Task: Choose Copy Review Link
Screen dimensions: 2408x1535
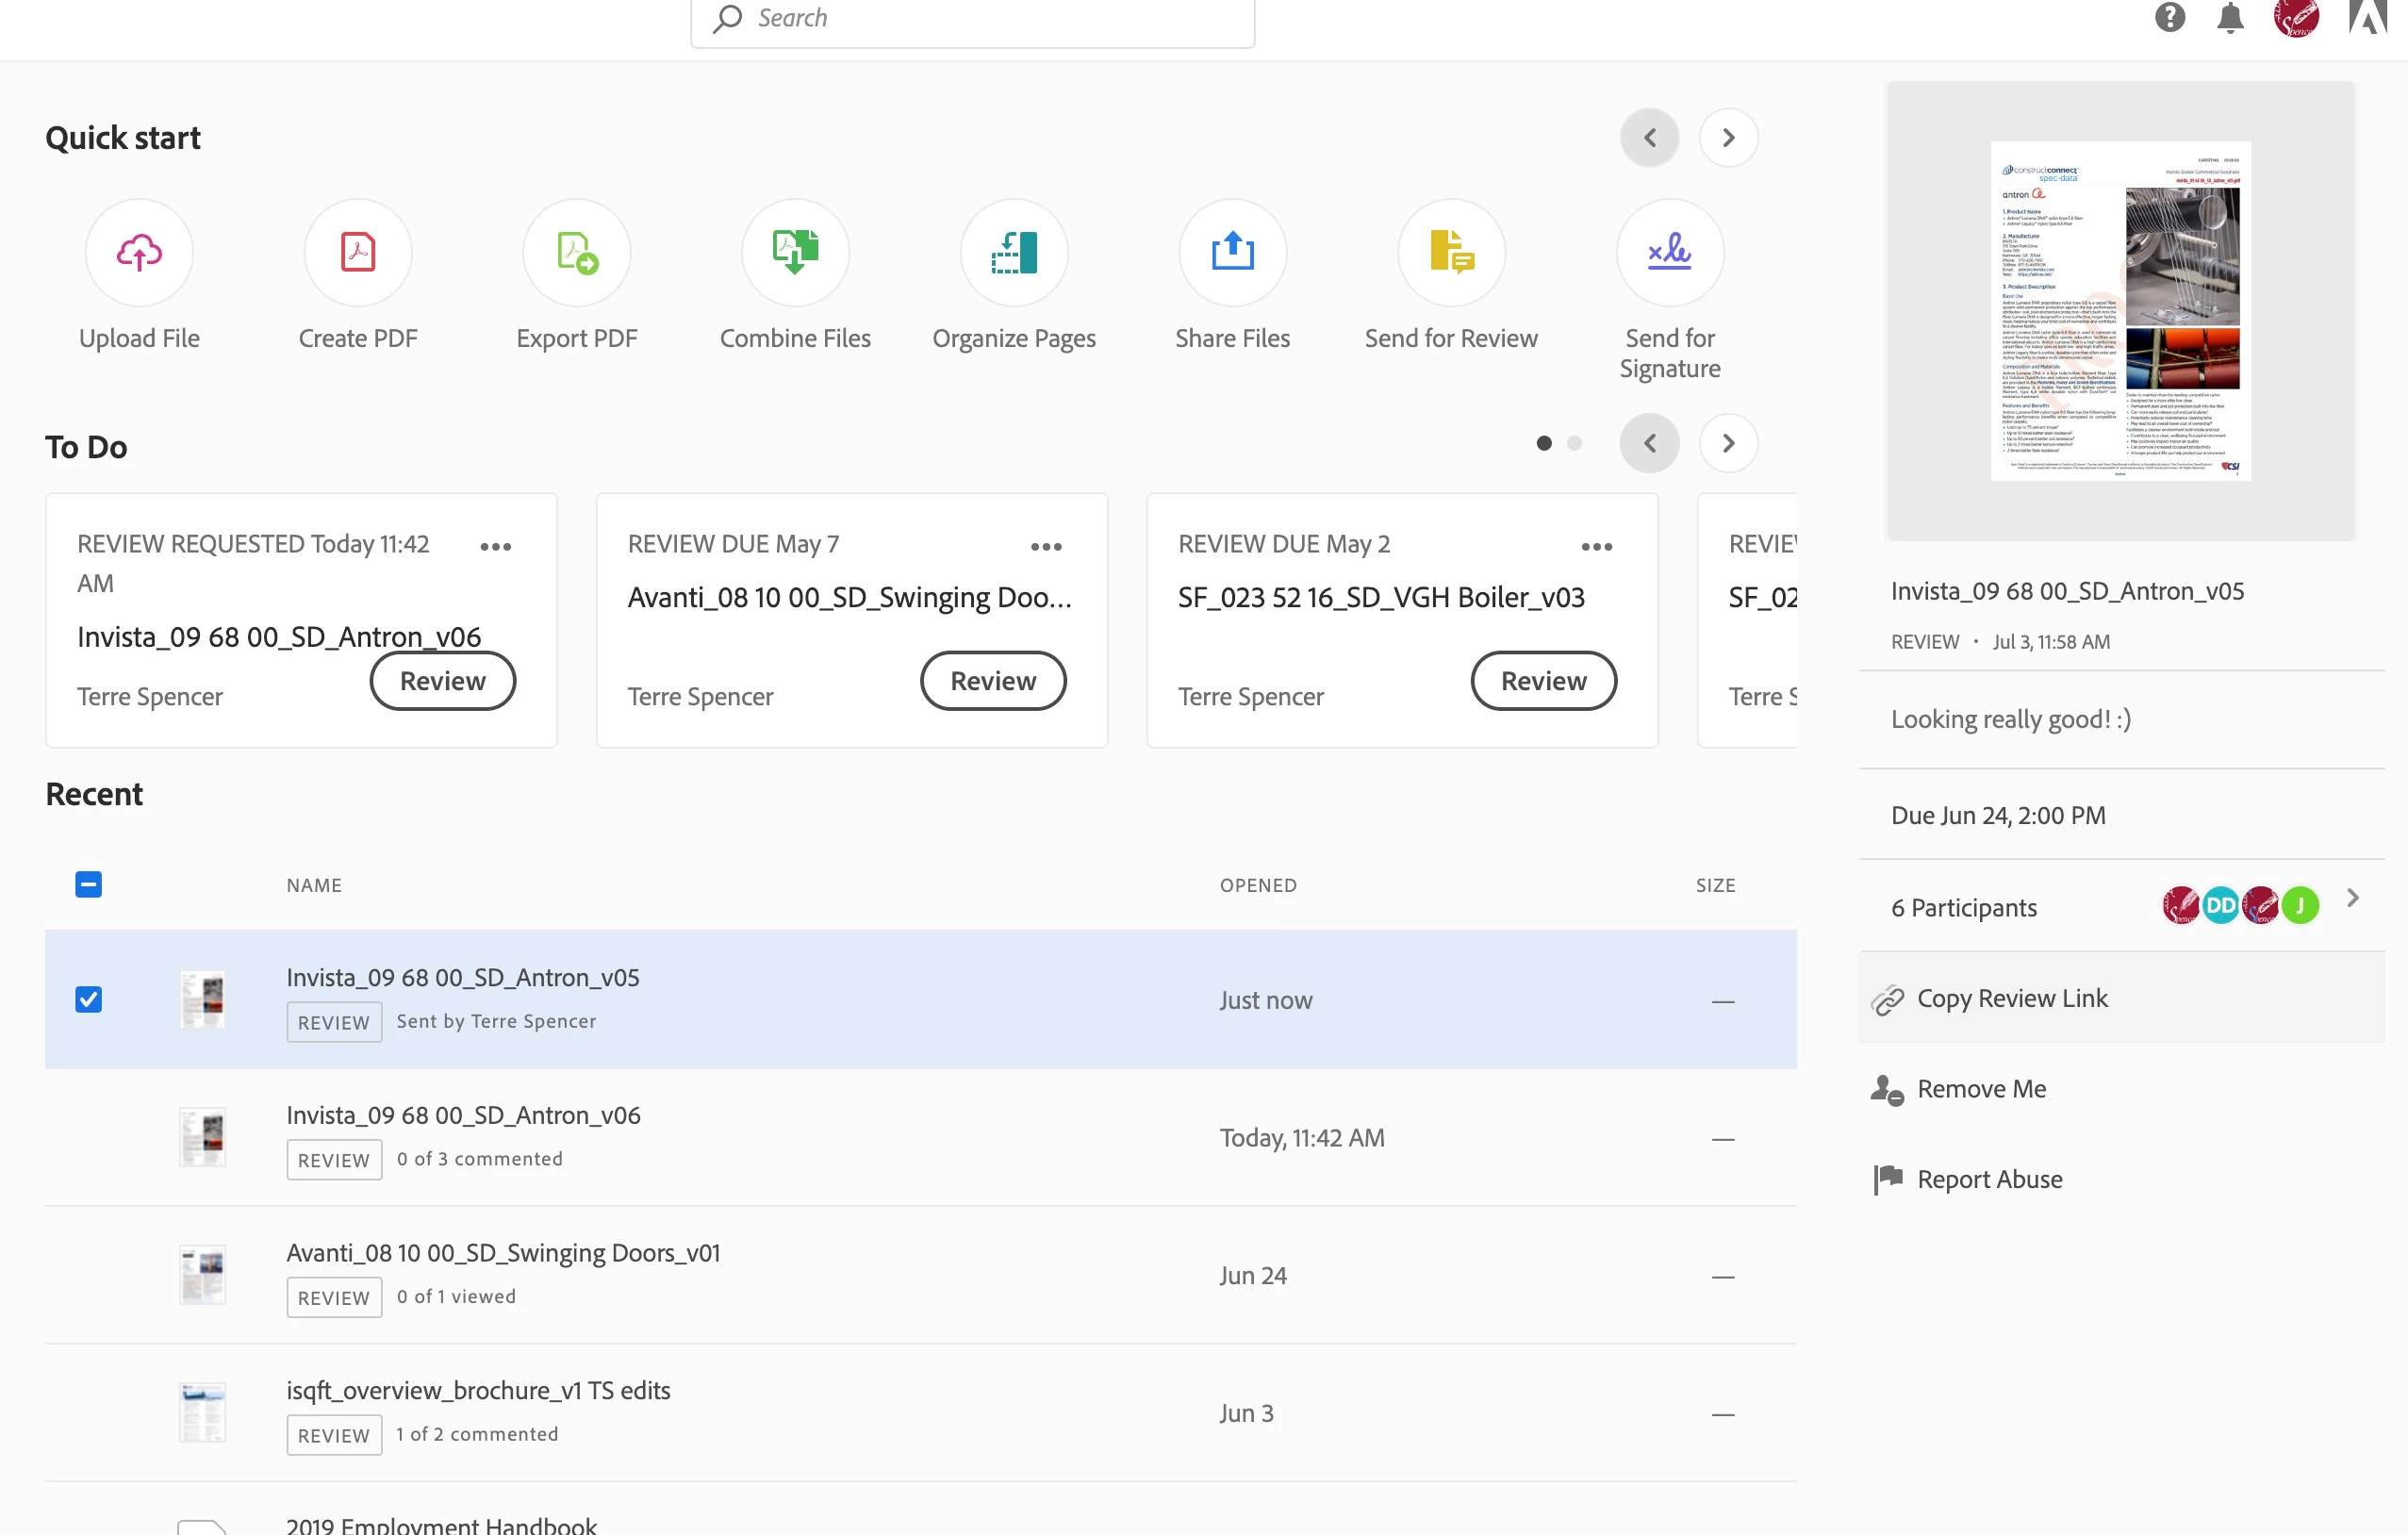Action: coord(2011,998)
